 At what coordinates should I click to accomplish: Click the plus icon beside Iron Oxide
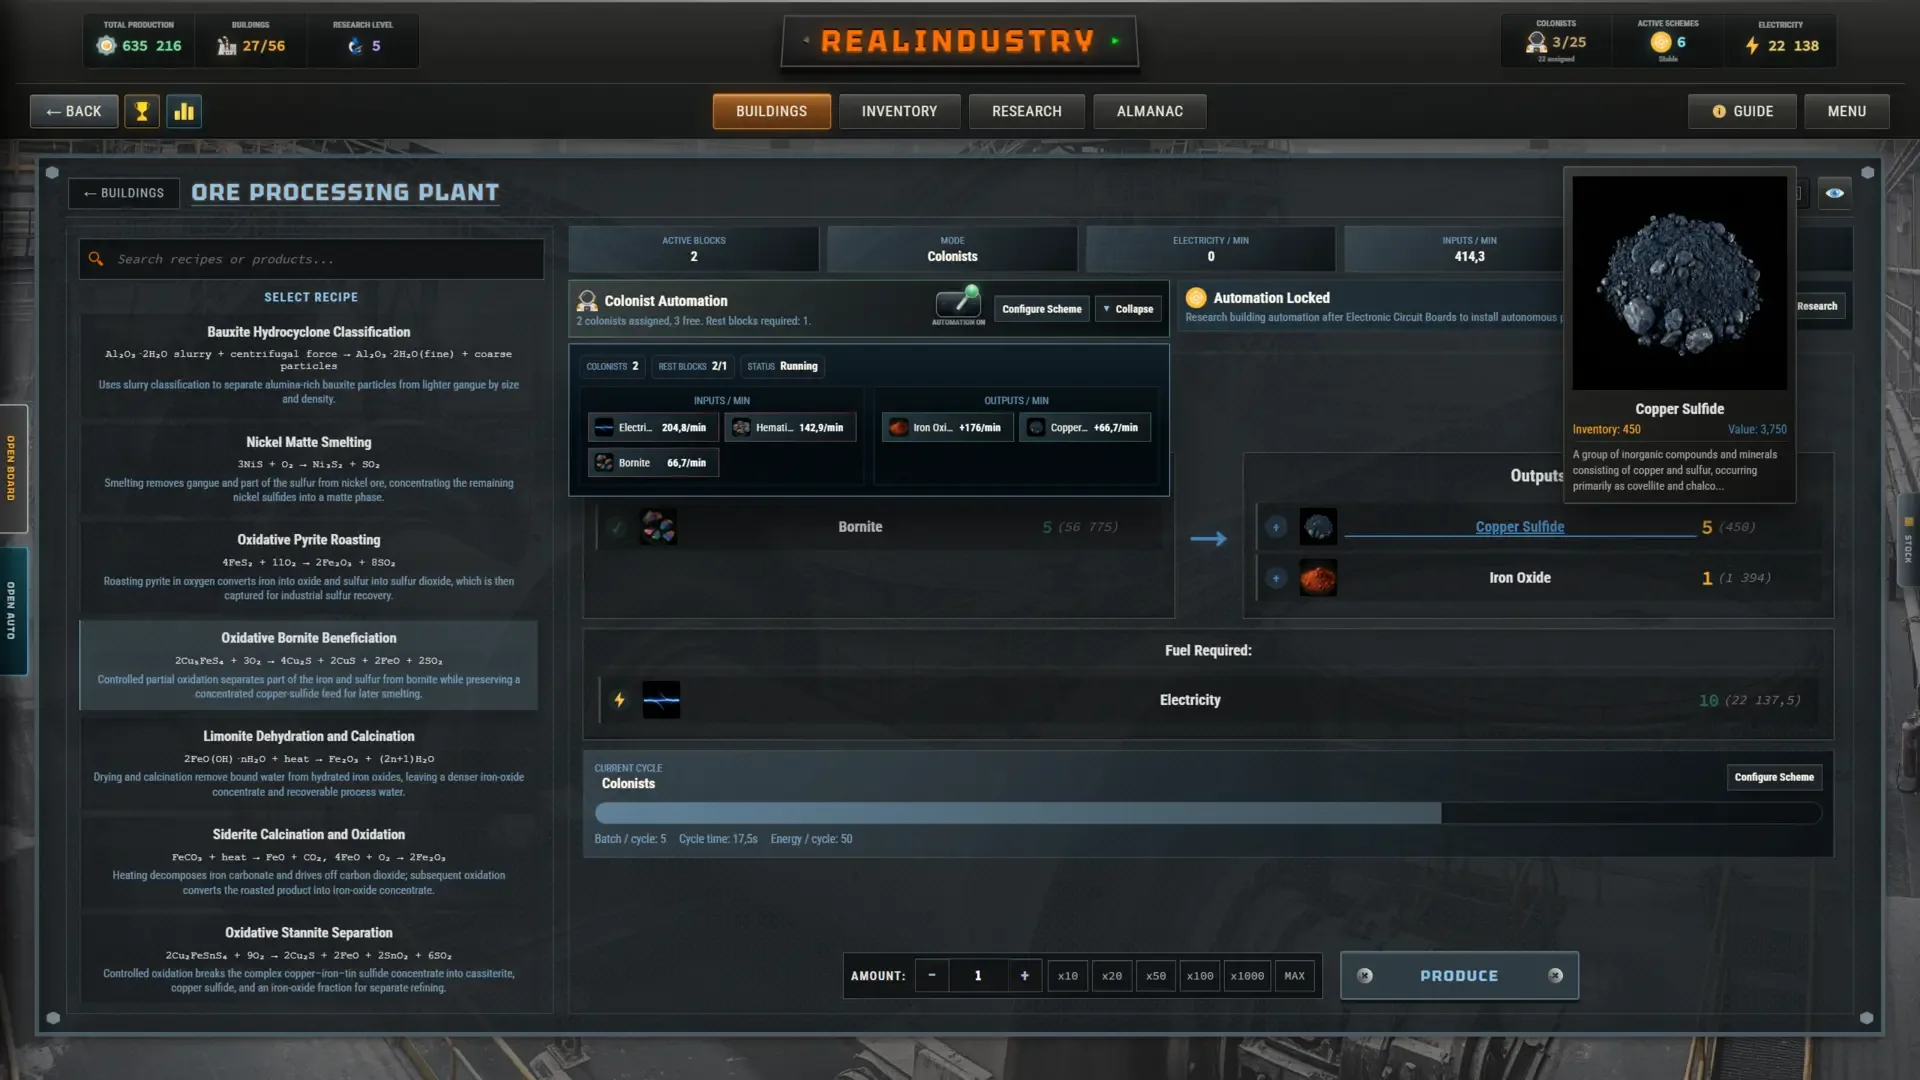pyautogui.click(x=1276, y=578)
